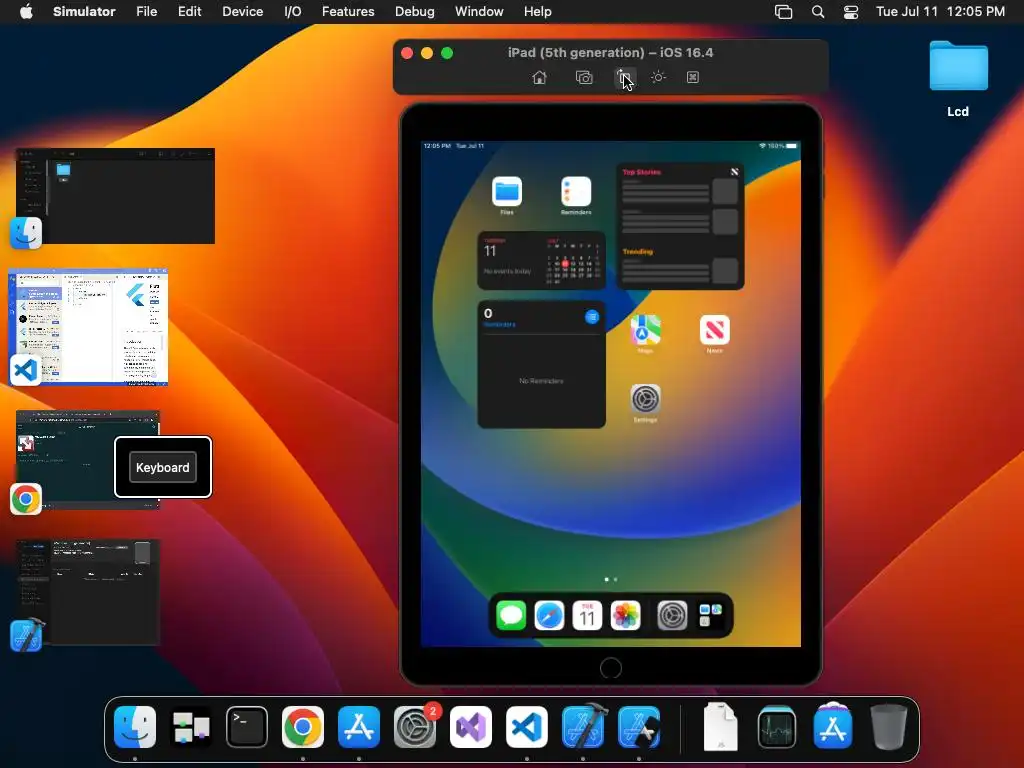Viewport: 1024px width, 768px height.
Task: Switch to the VS Code window thumbnail
Action: (88, 327)
